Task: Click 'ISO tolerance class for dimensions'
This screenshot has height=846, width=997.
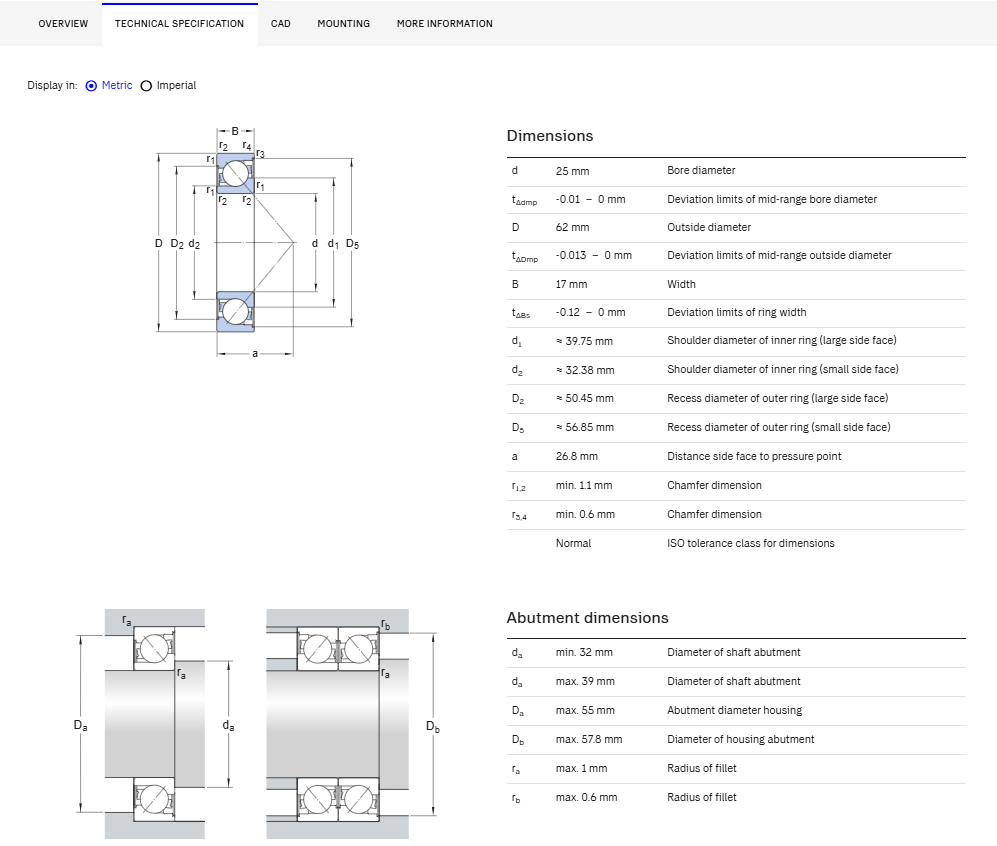Action: [750, 543]
